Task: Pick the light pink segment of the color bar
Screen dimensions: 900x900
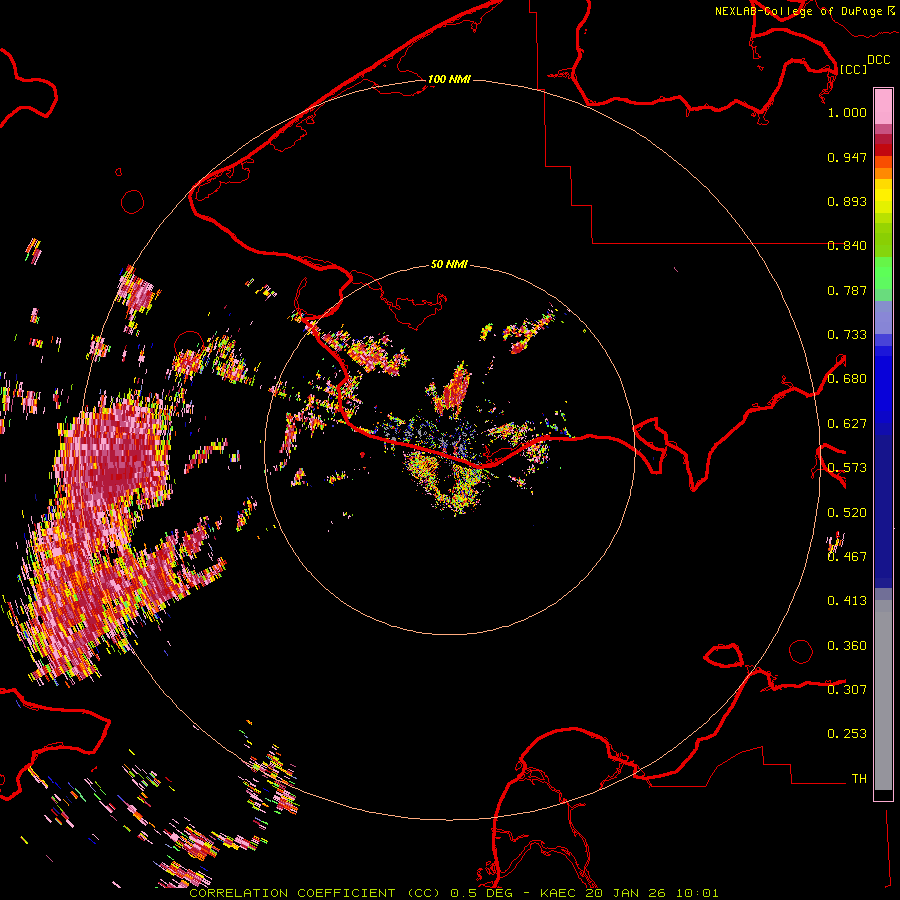Action: pos(883,107)
